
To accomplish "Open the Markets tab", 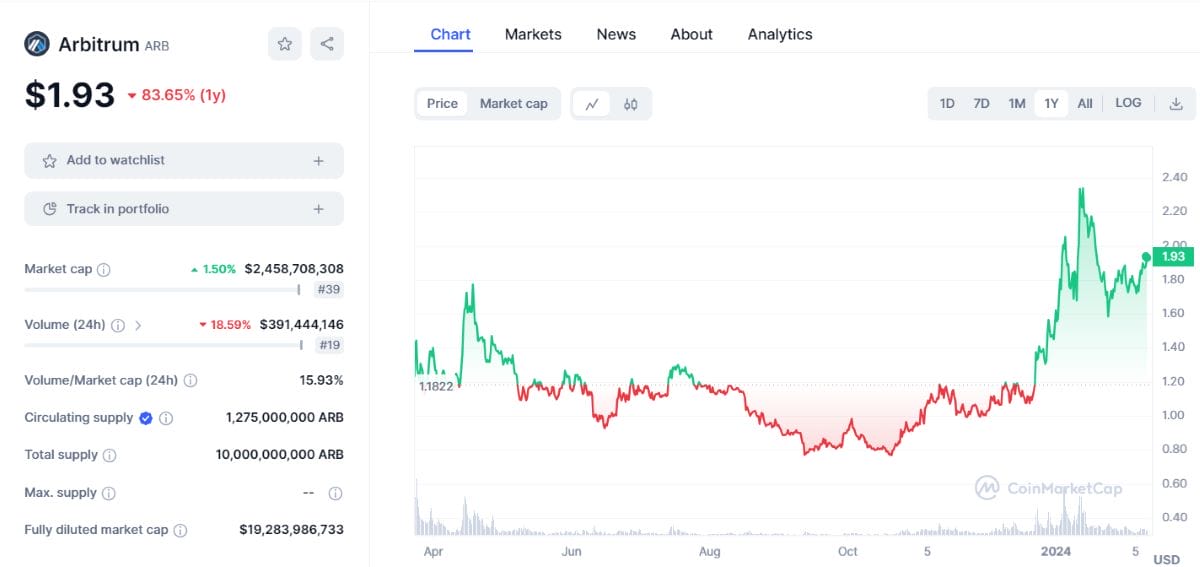I will tap(533, 34).
